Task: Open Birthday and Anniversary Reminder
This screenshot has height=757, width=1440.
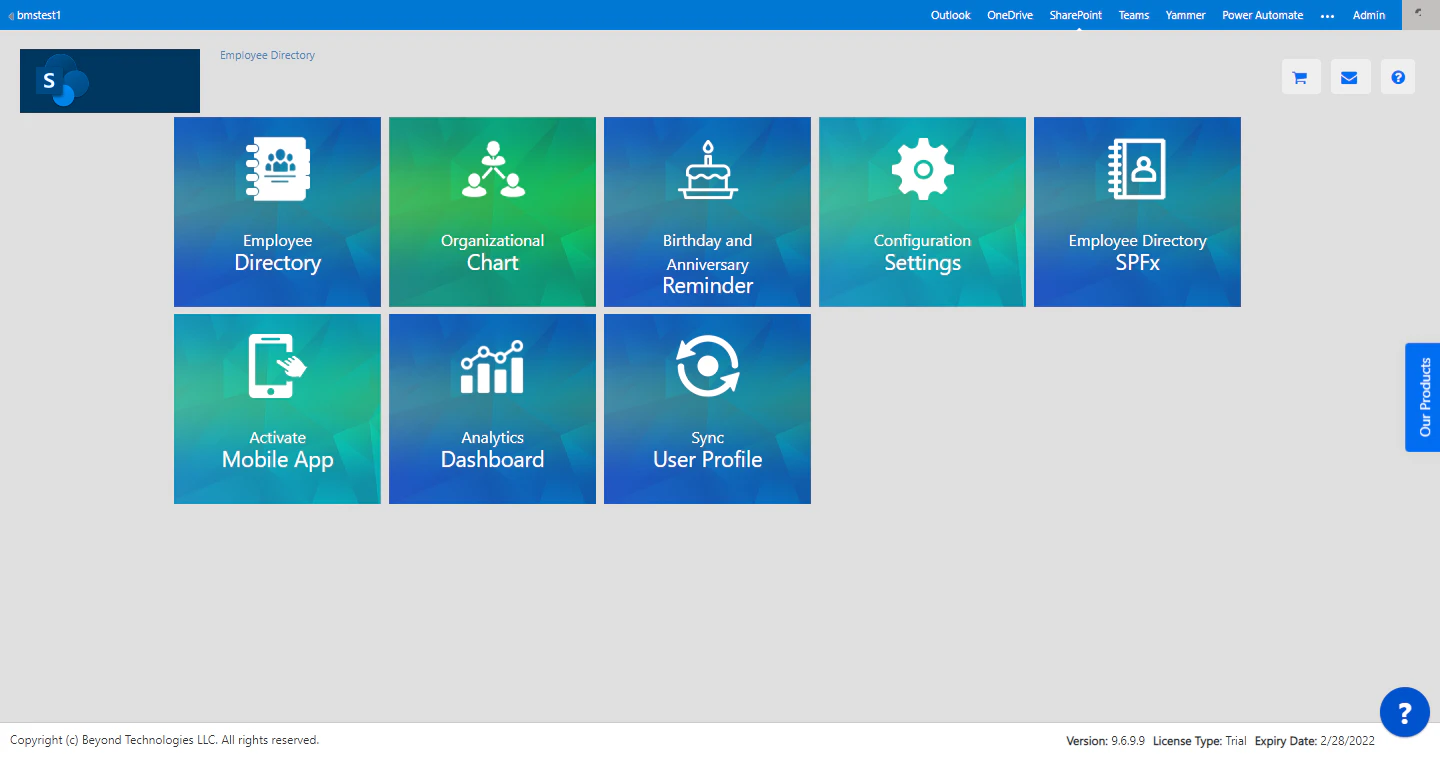Action: point(707,211)
